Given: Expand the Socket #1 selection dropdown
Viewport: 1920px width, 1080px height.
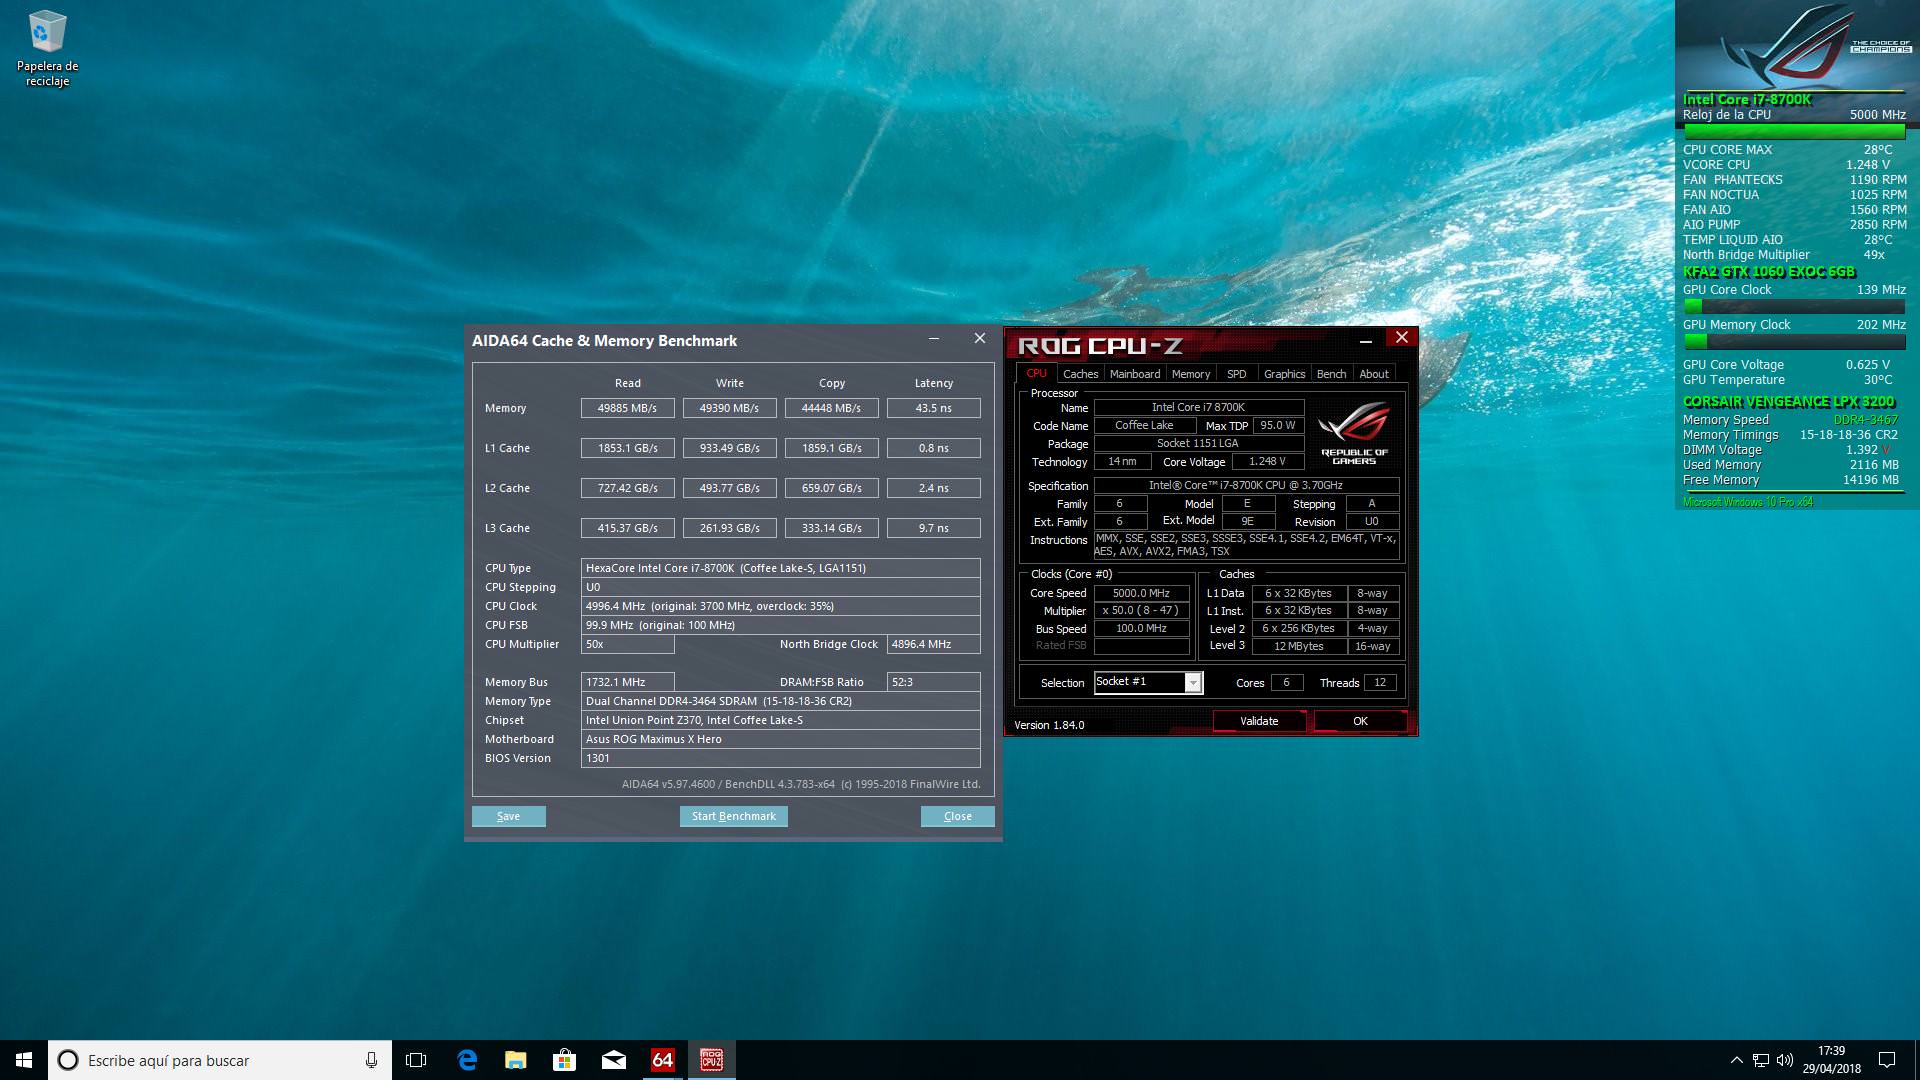Looking at the screenshot, I should tap(1192, 682).
